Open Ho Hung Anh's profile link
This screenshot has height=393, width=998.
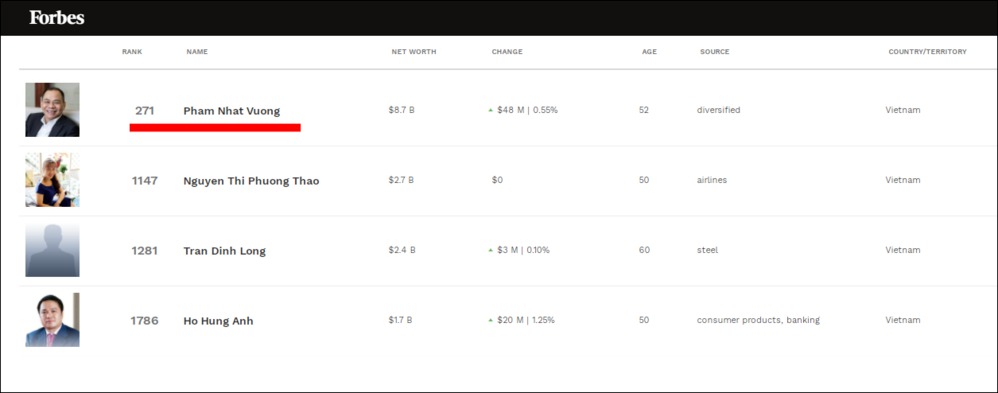(218, 321)
